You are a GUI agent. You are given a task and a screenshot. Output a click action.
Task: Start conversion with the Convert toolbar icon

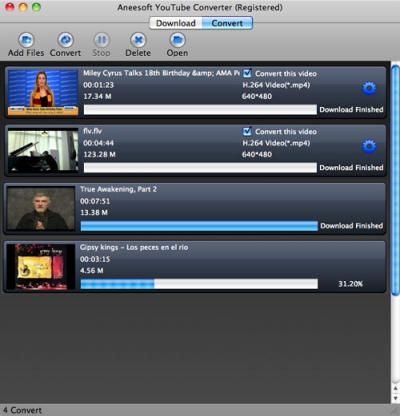click(x=65, y=40)
